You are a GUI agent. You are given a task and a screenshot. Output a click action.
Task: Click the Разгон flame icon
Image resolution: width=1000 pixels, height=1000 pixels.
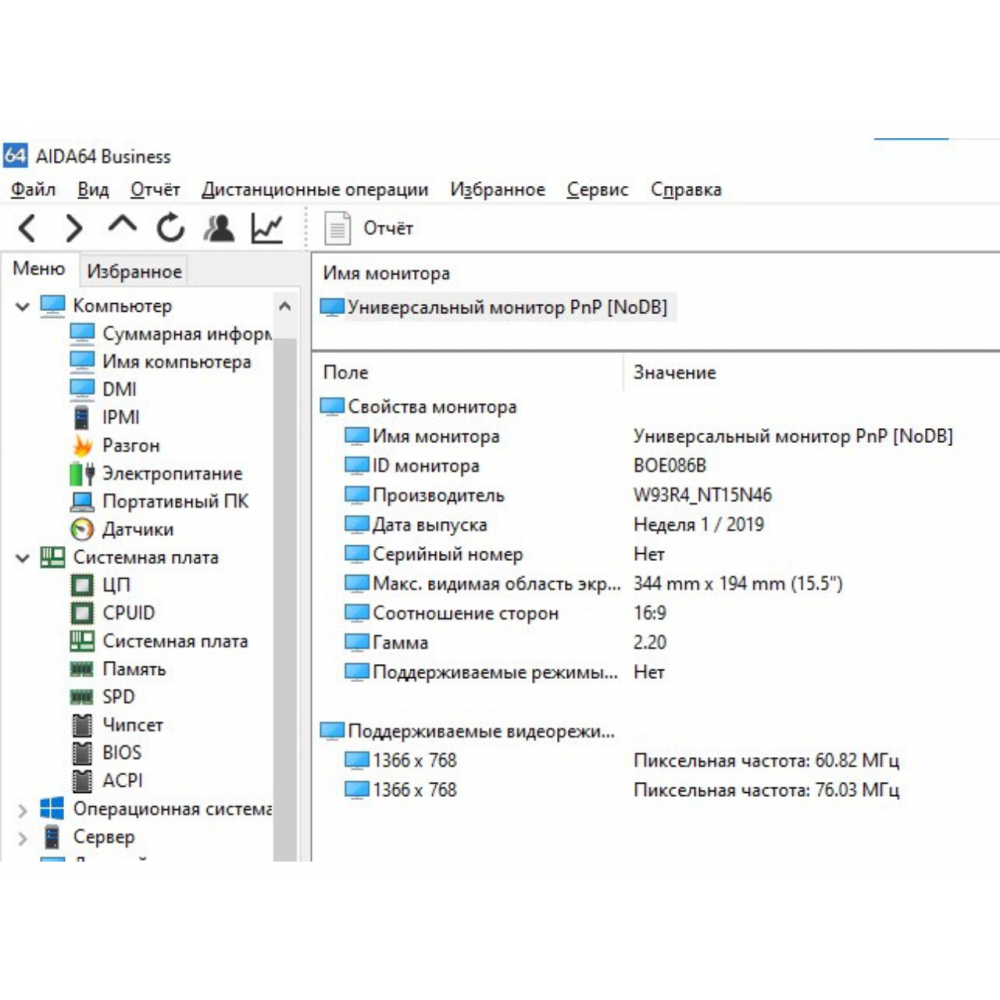(82, 445)
